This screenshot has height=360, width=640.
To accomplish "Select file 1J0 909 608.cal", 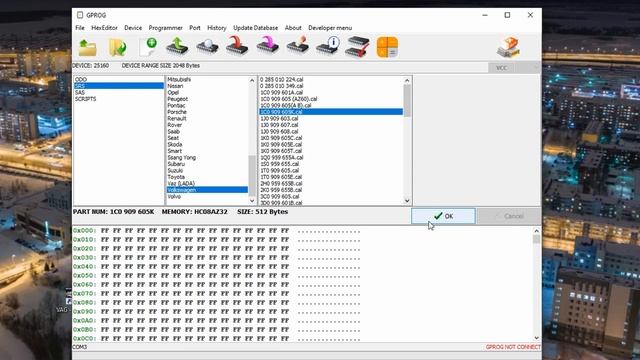I will 331,131.
